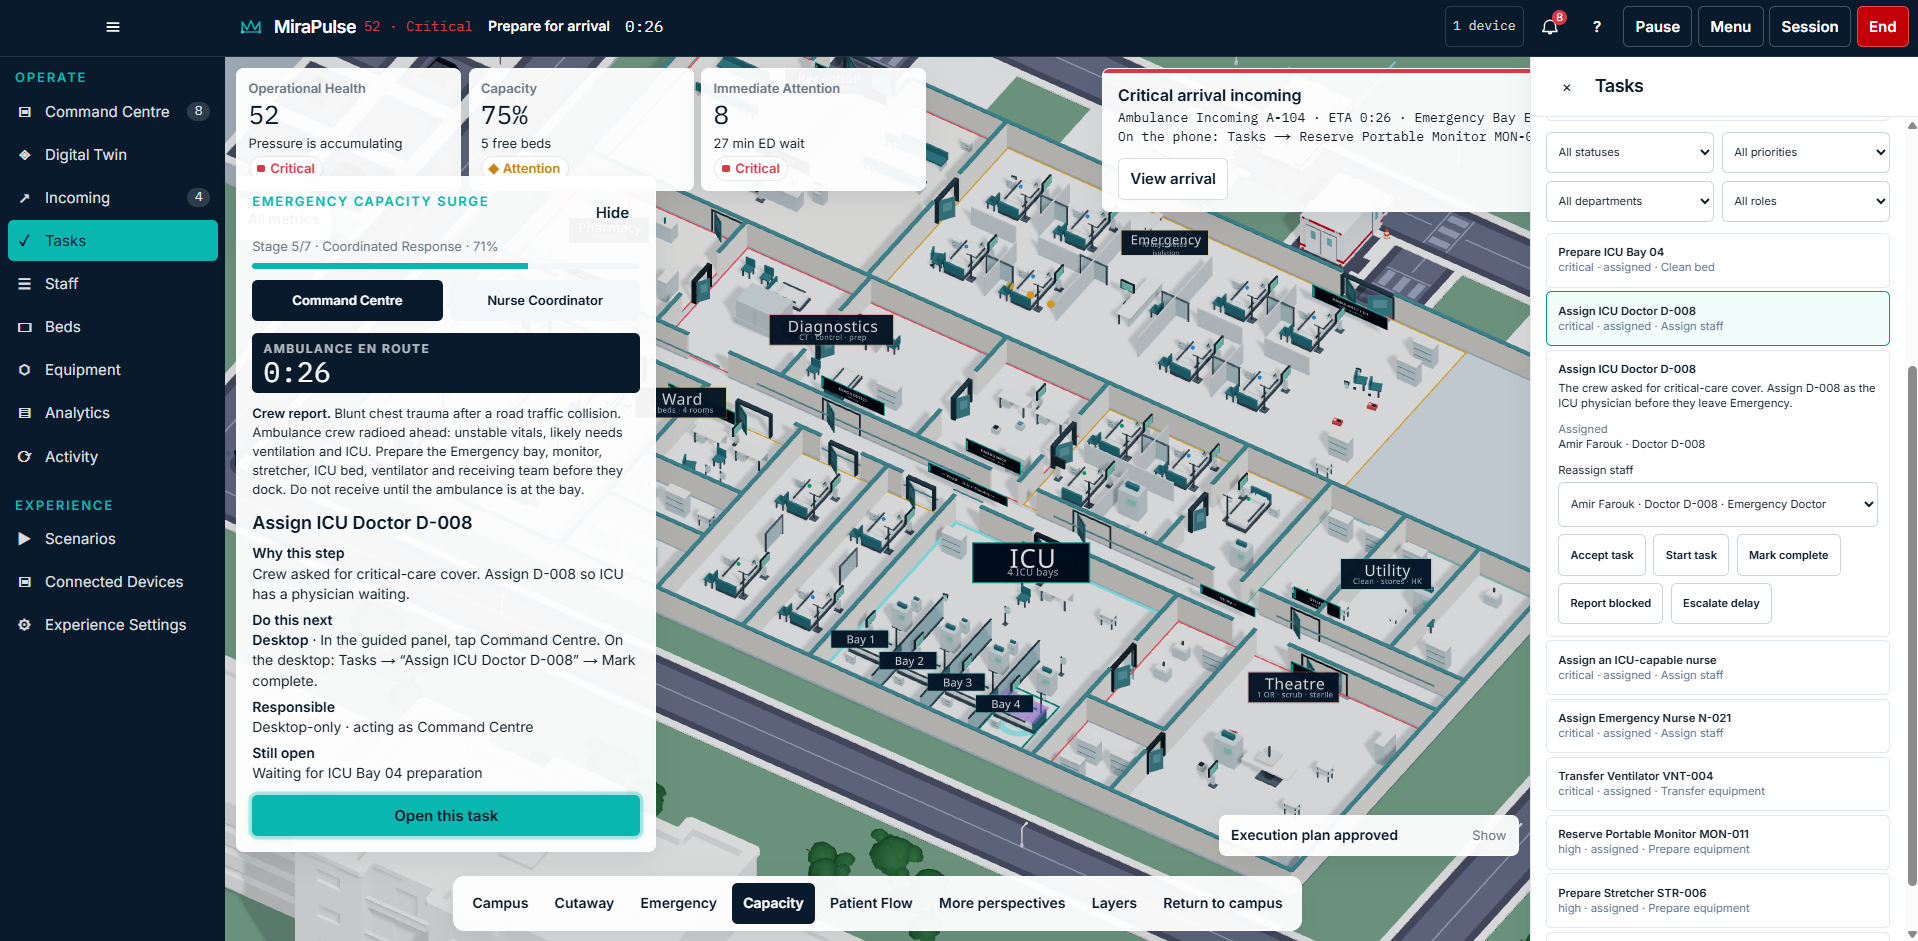Open the top Menu button

(x=1730, y=27)
